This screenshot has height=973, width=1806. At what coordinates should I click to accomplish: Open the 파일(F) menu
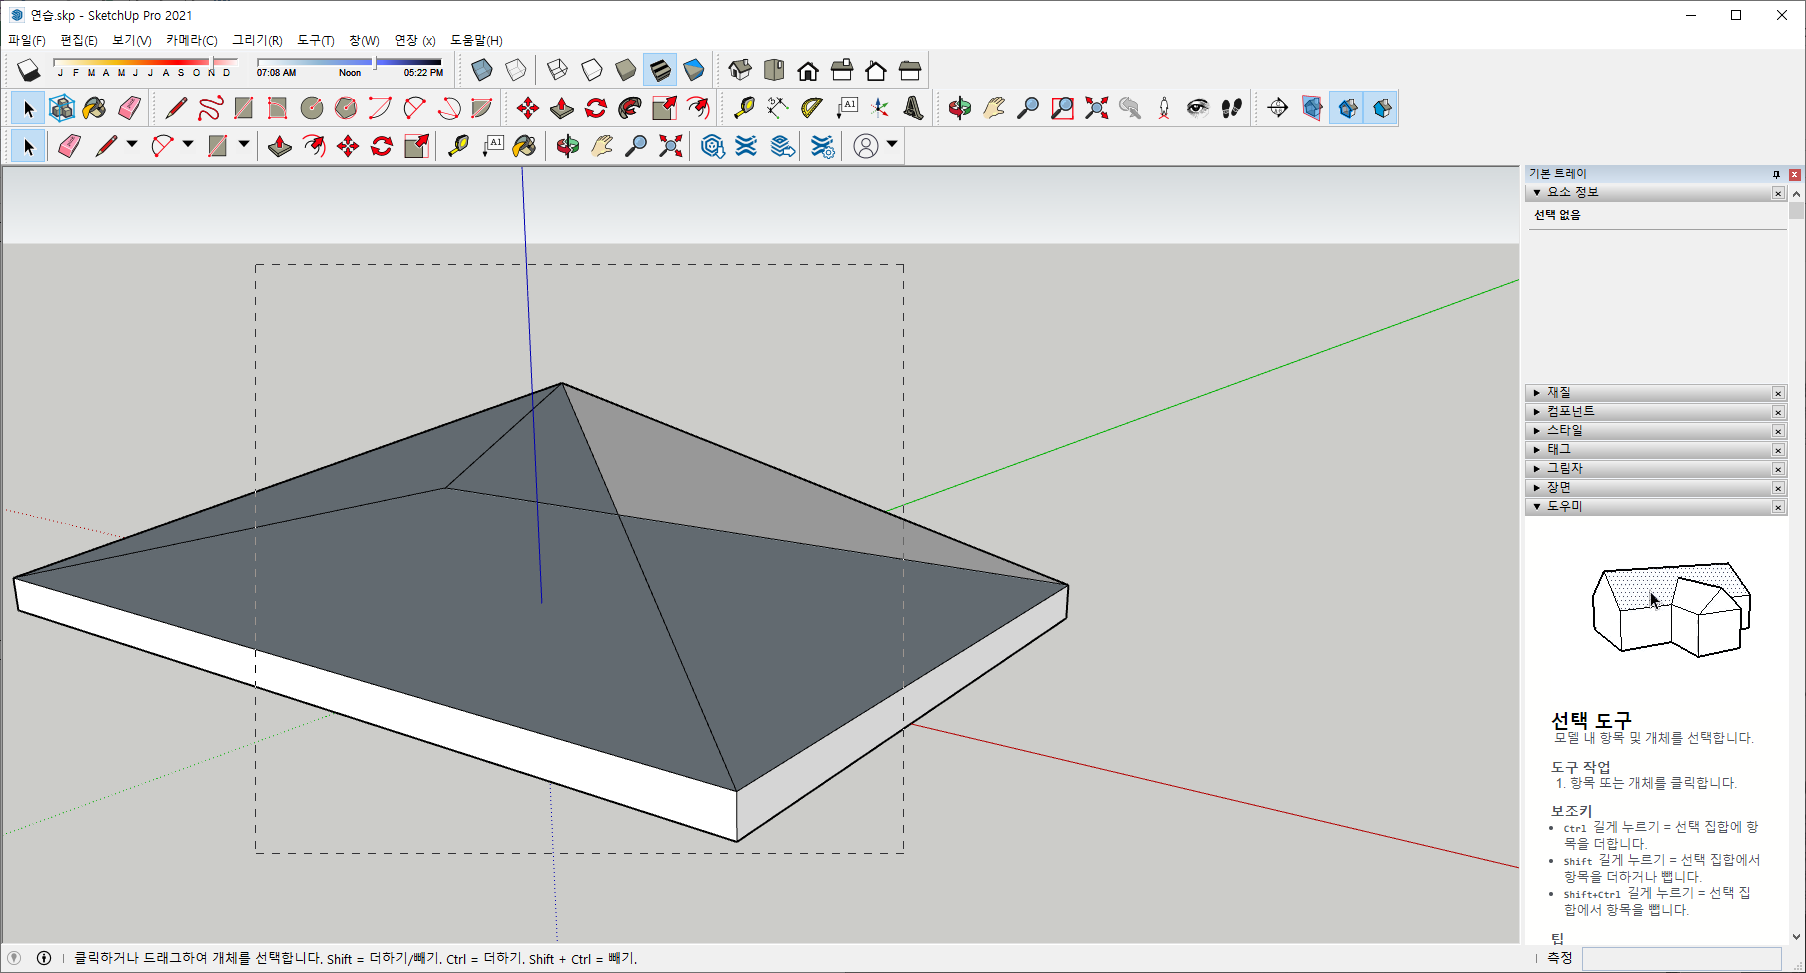pyautogui.click(x=27, y=41)
